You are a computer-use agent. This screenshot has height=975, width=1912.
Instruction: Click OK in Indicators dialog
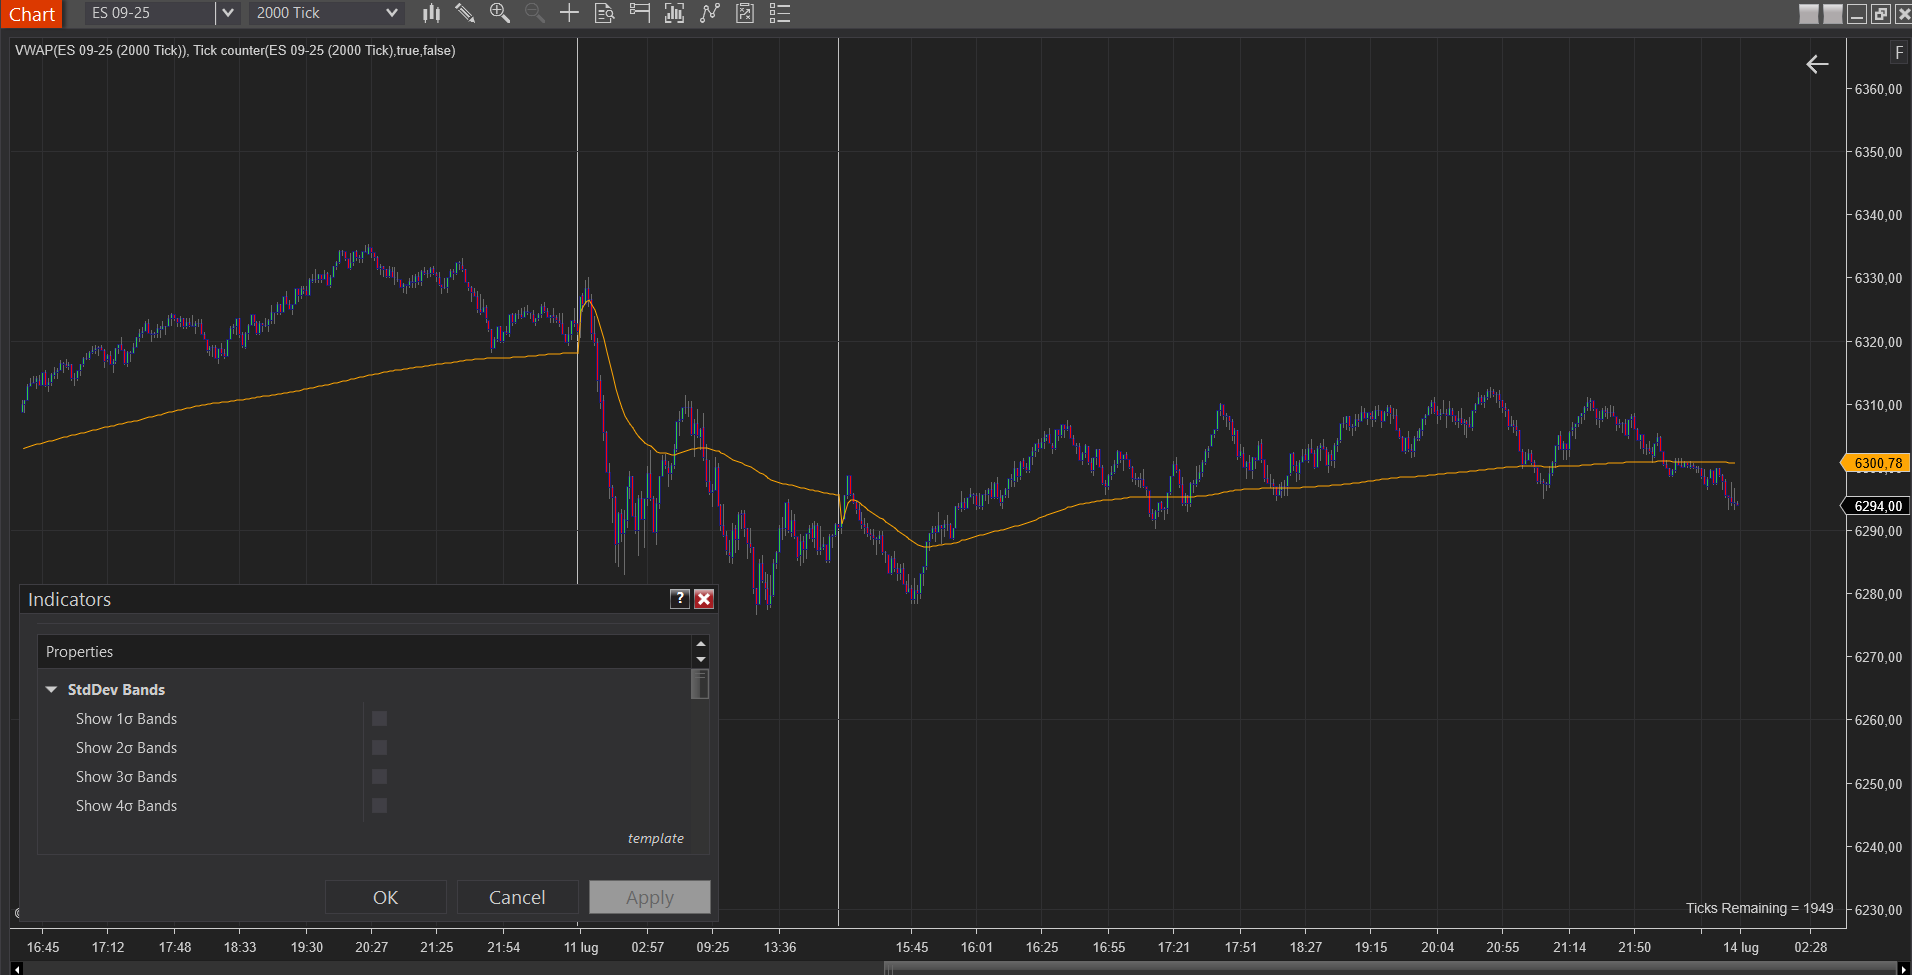click(386, 897)
